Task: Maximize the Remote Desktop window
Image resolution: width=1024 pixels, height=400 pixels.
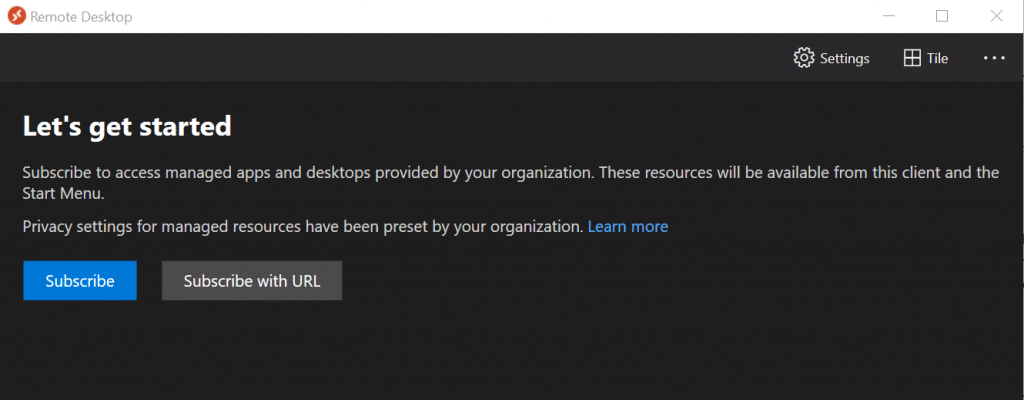Action: pyautogui.click(x=942, y=16)
